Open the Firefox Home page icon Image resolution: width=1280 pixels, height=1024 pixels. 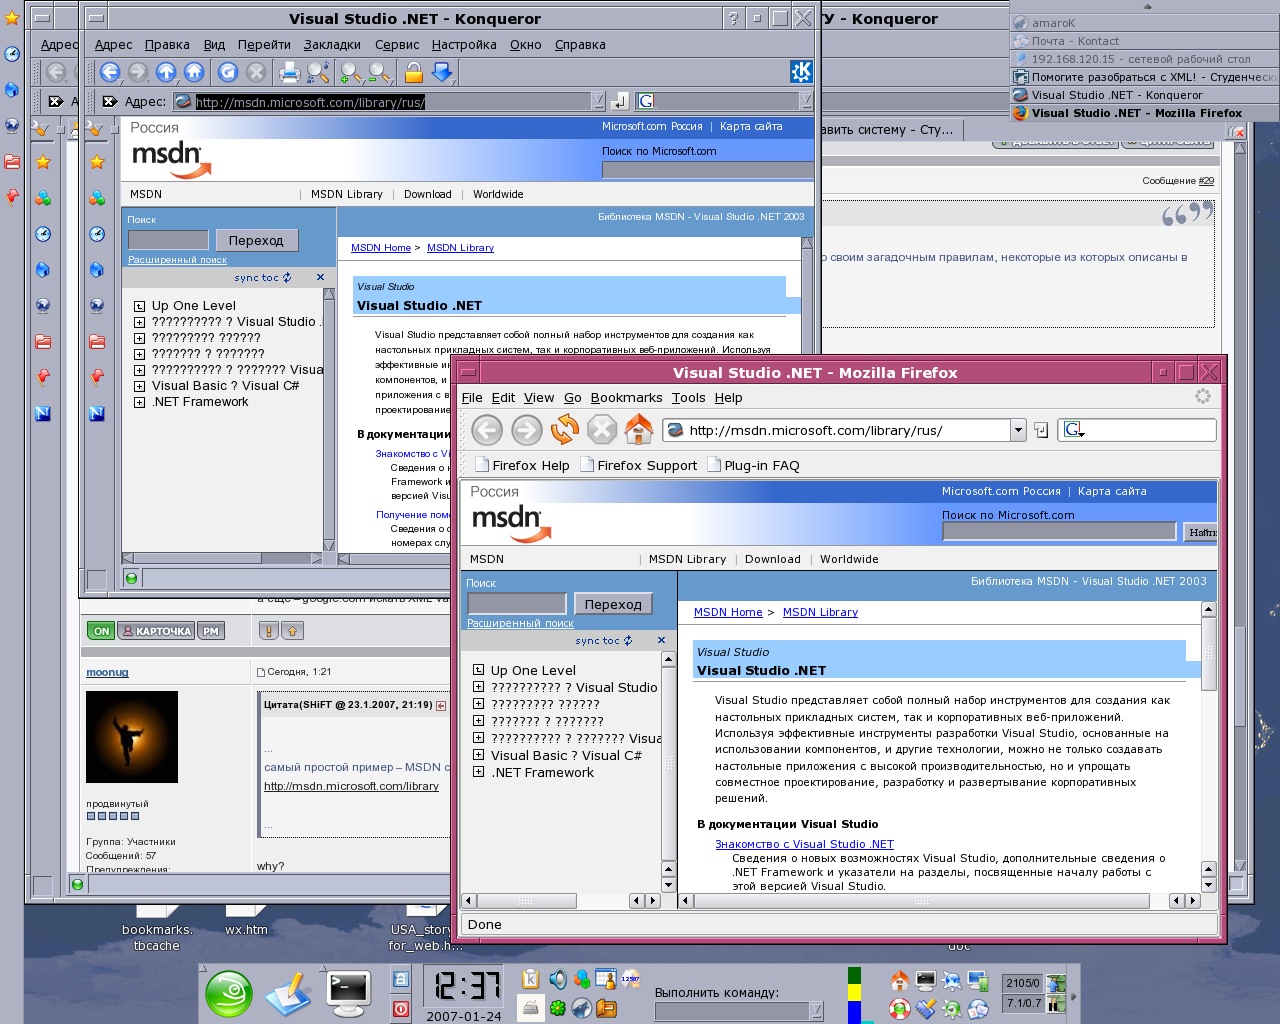coord(639,430)
